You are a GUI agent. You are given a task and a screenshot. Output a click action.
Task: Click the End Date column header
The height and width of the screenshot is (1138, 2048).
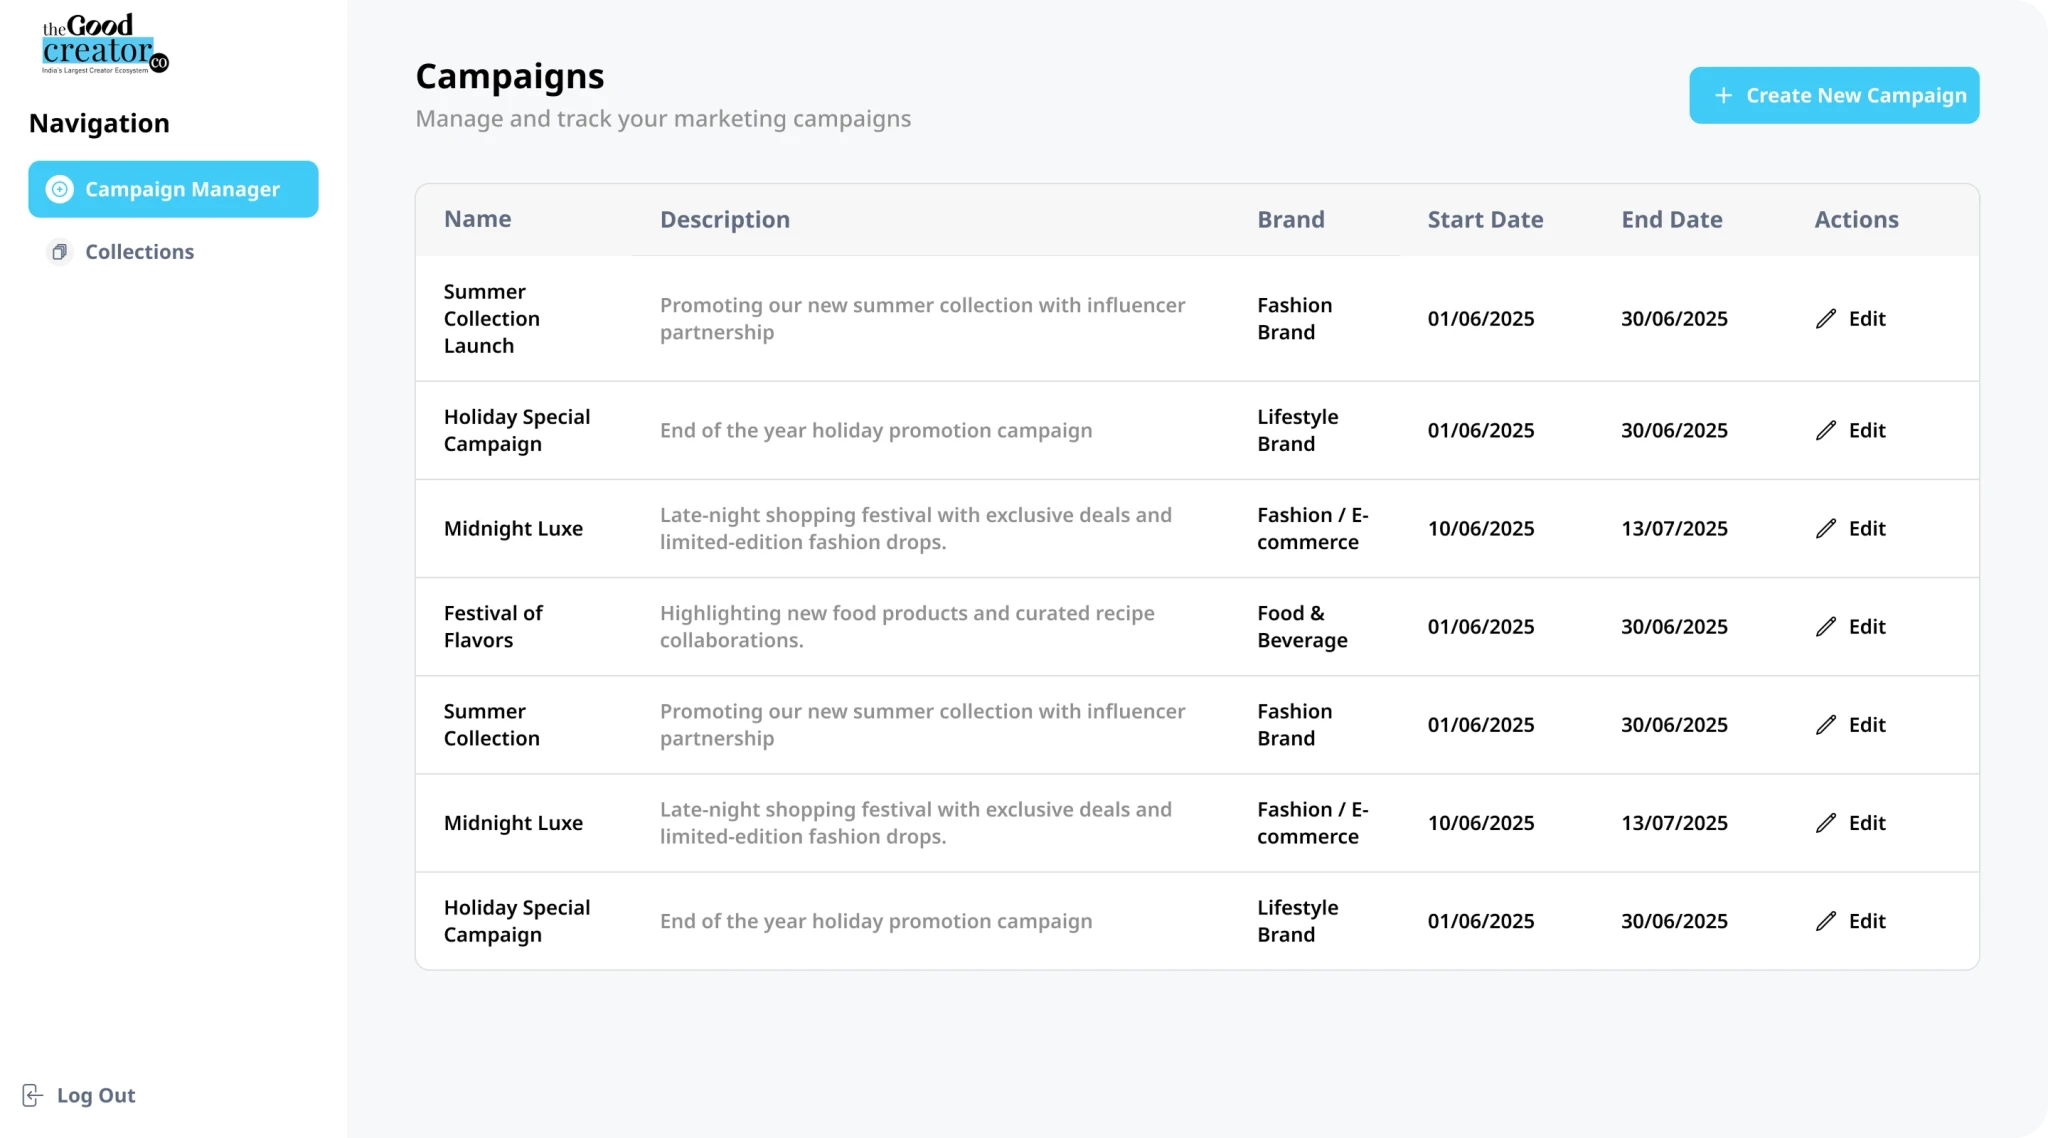pos(1671,220)
